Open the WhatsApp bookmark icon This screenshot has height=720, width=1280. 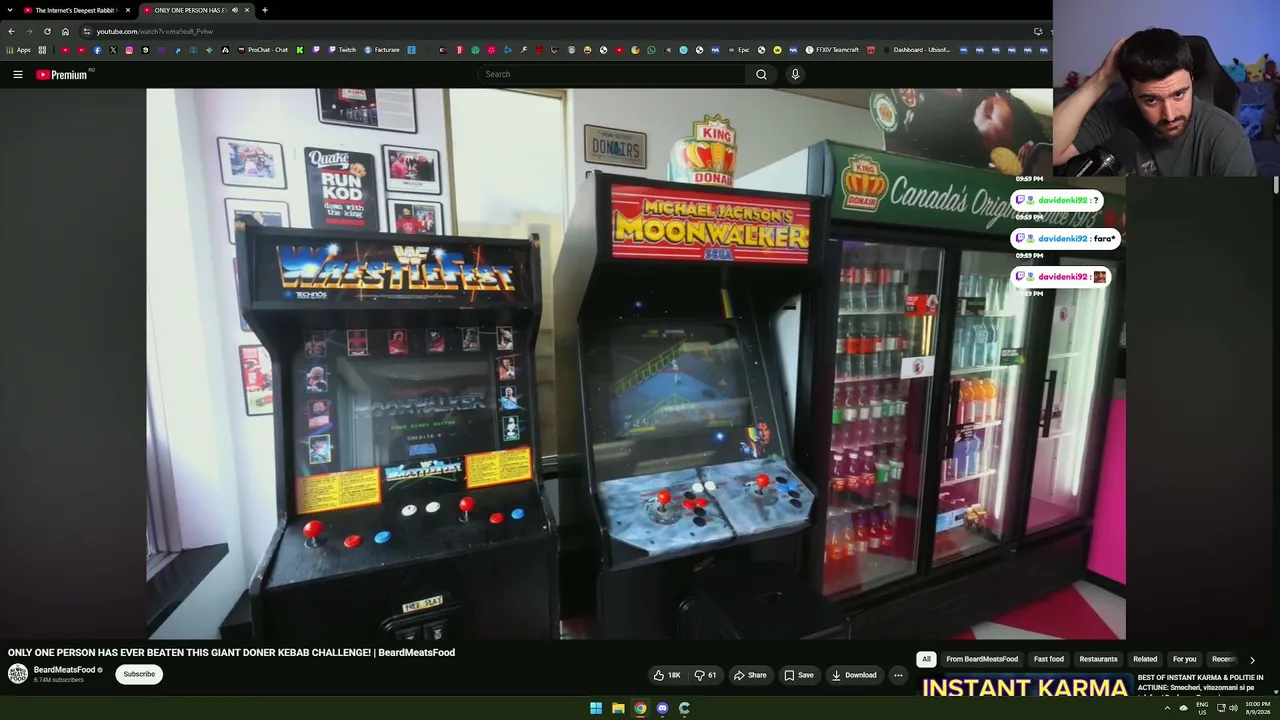click(652, 50)
